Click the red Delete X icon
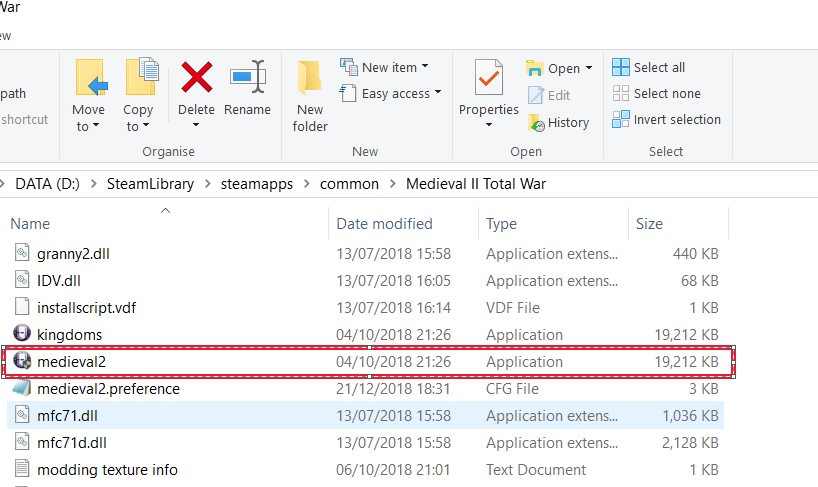Screen dimensions: 818x487 tap(196, 77)
